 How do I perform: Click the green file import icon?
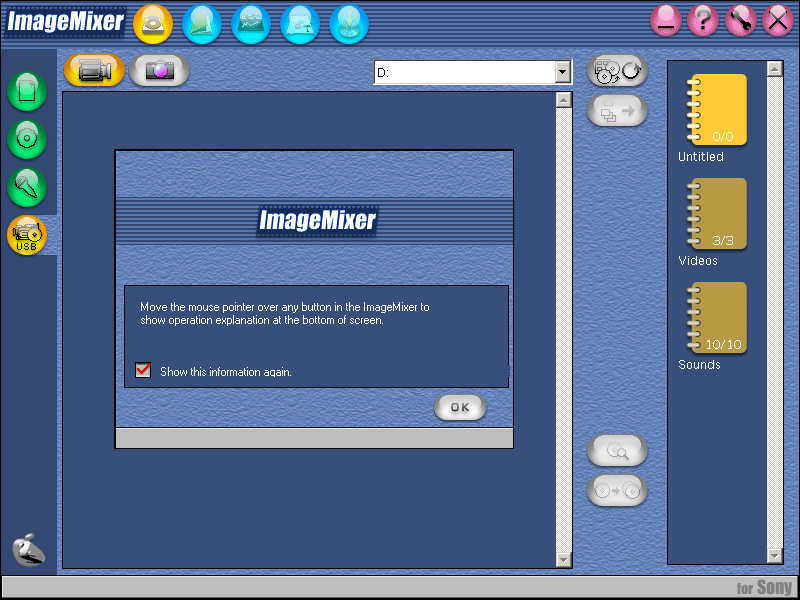(x=27, y=92)
